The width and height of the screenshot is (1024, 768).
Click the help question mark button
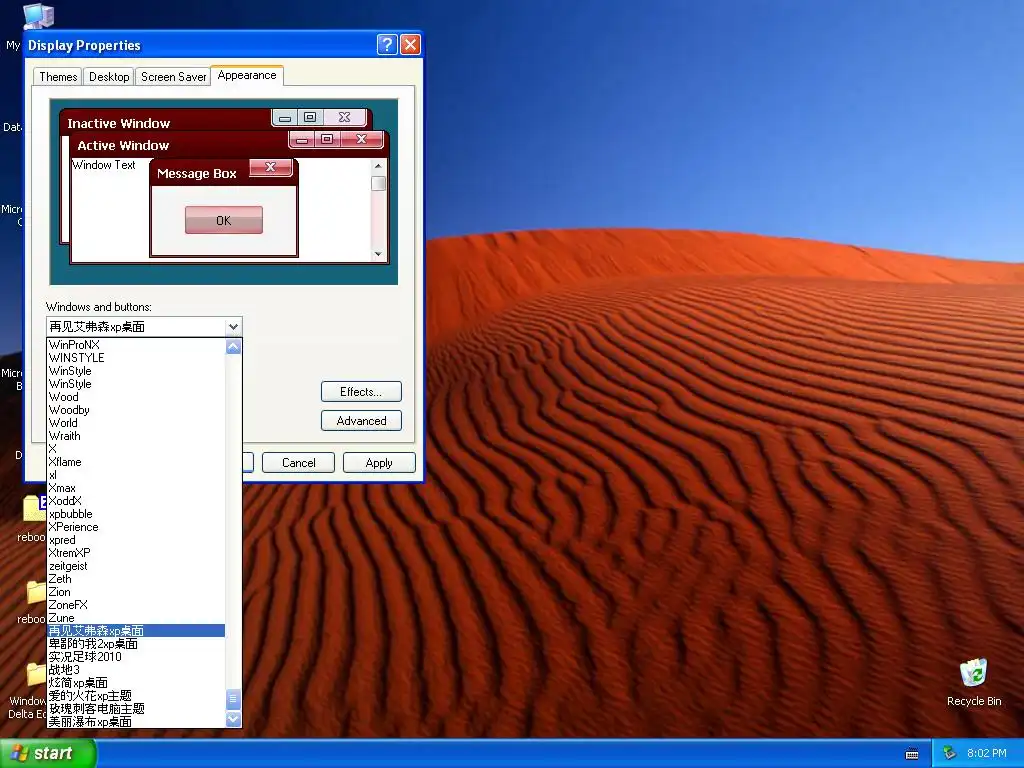click(387, 45)
